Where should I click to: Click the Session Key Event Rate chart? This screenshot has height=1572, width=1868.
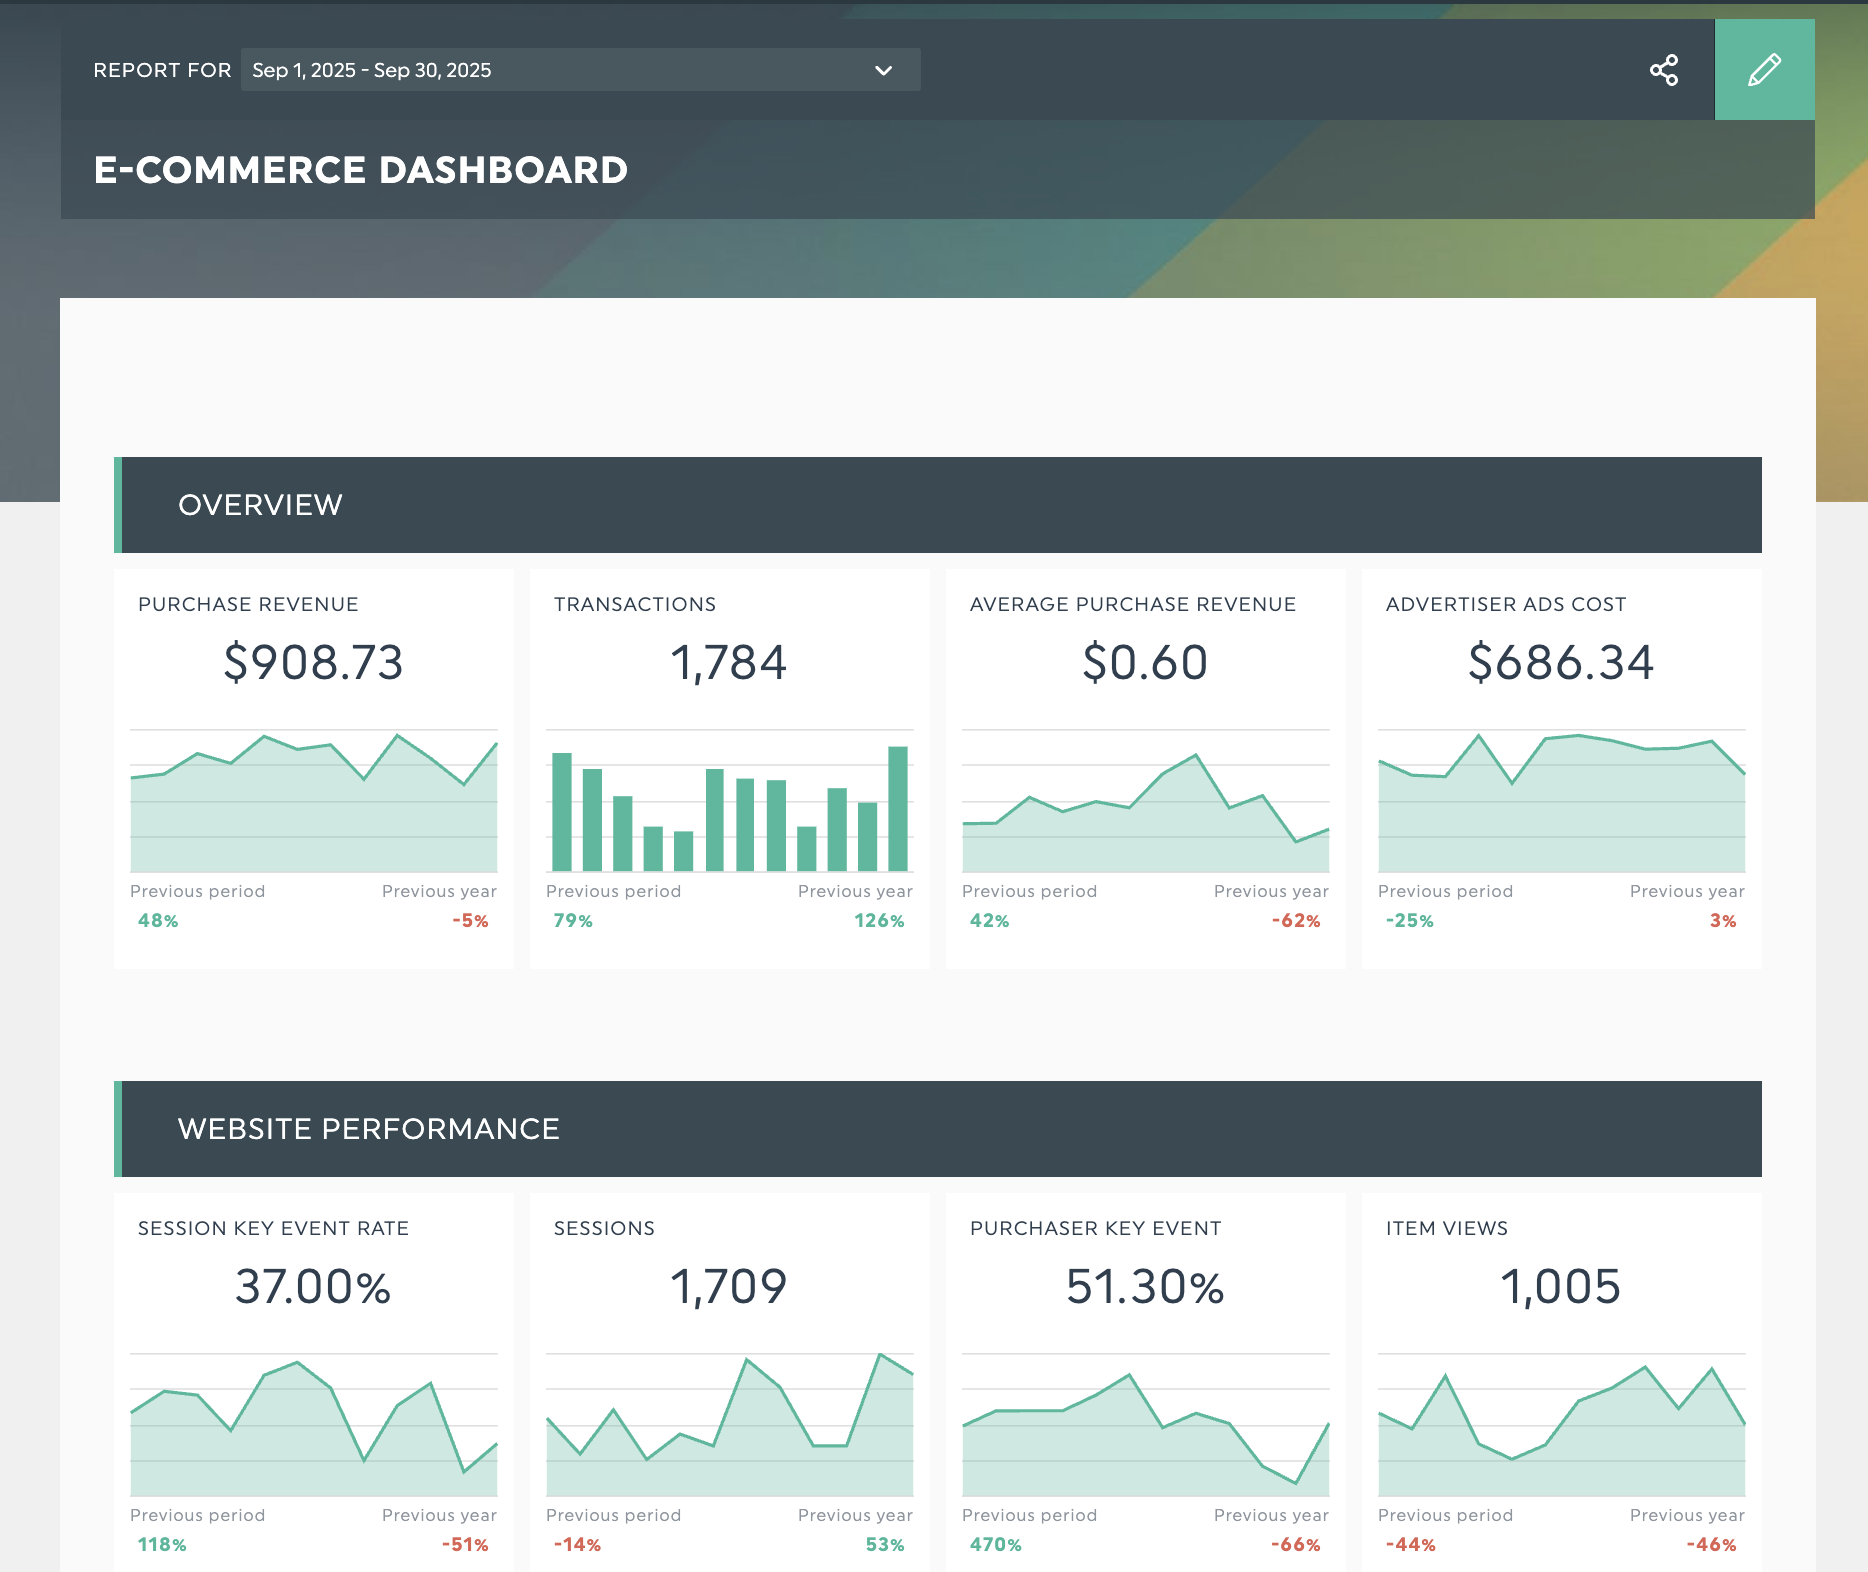point(313,1426)
